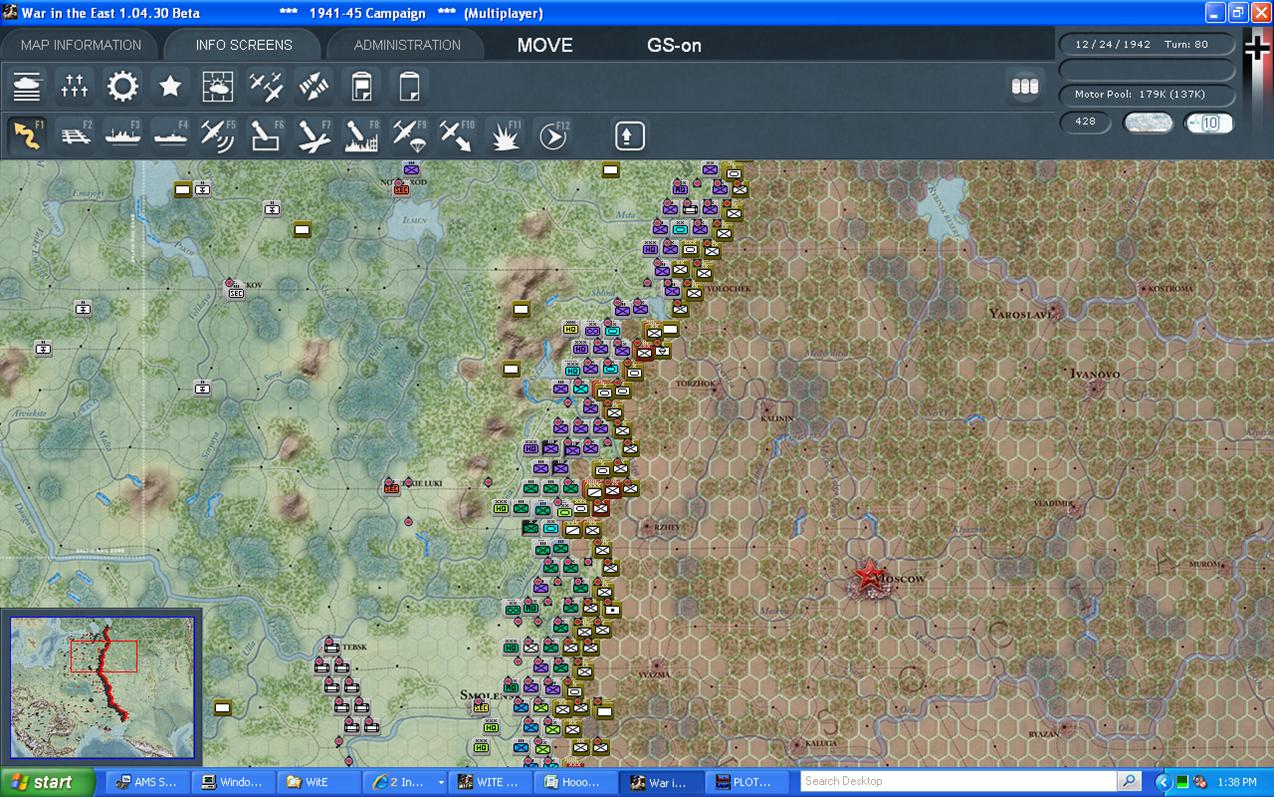
Task: Expand the Internet Explorer taskbar group arrow
Action: point(440,782)
